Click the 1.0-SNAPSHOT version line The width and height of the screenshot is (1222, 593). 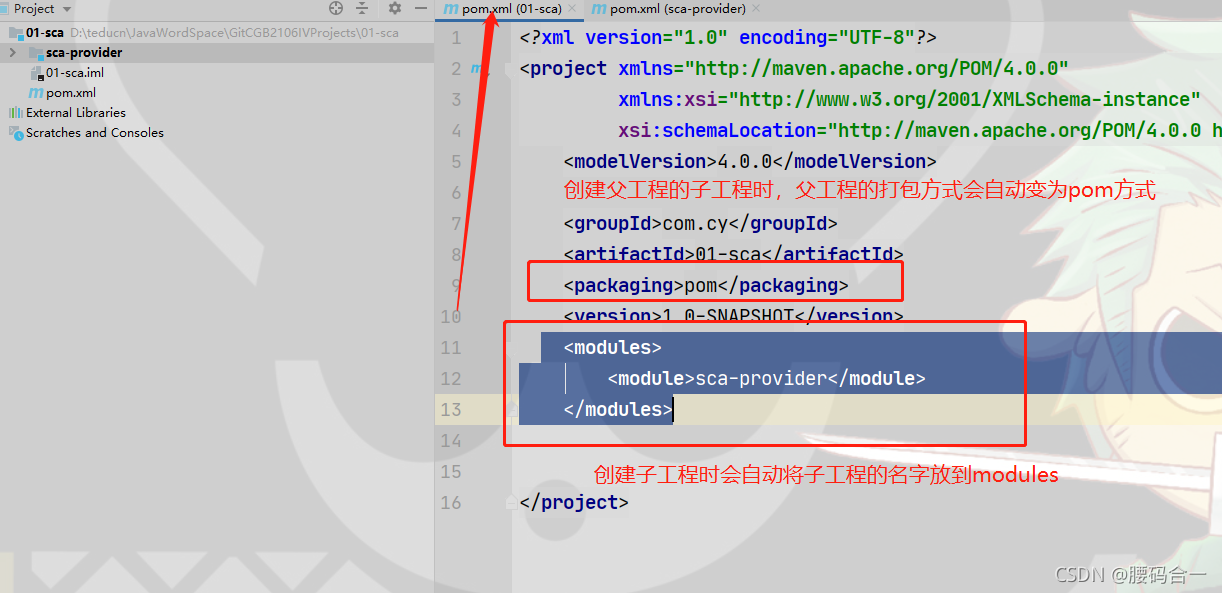coord(733,316)
